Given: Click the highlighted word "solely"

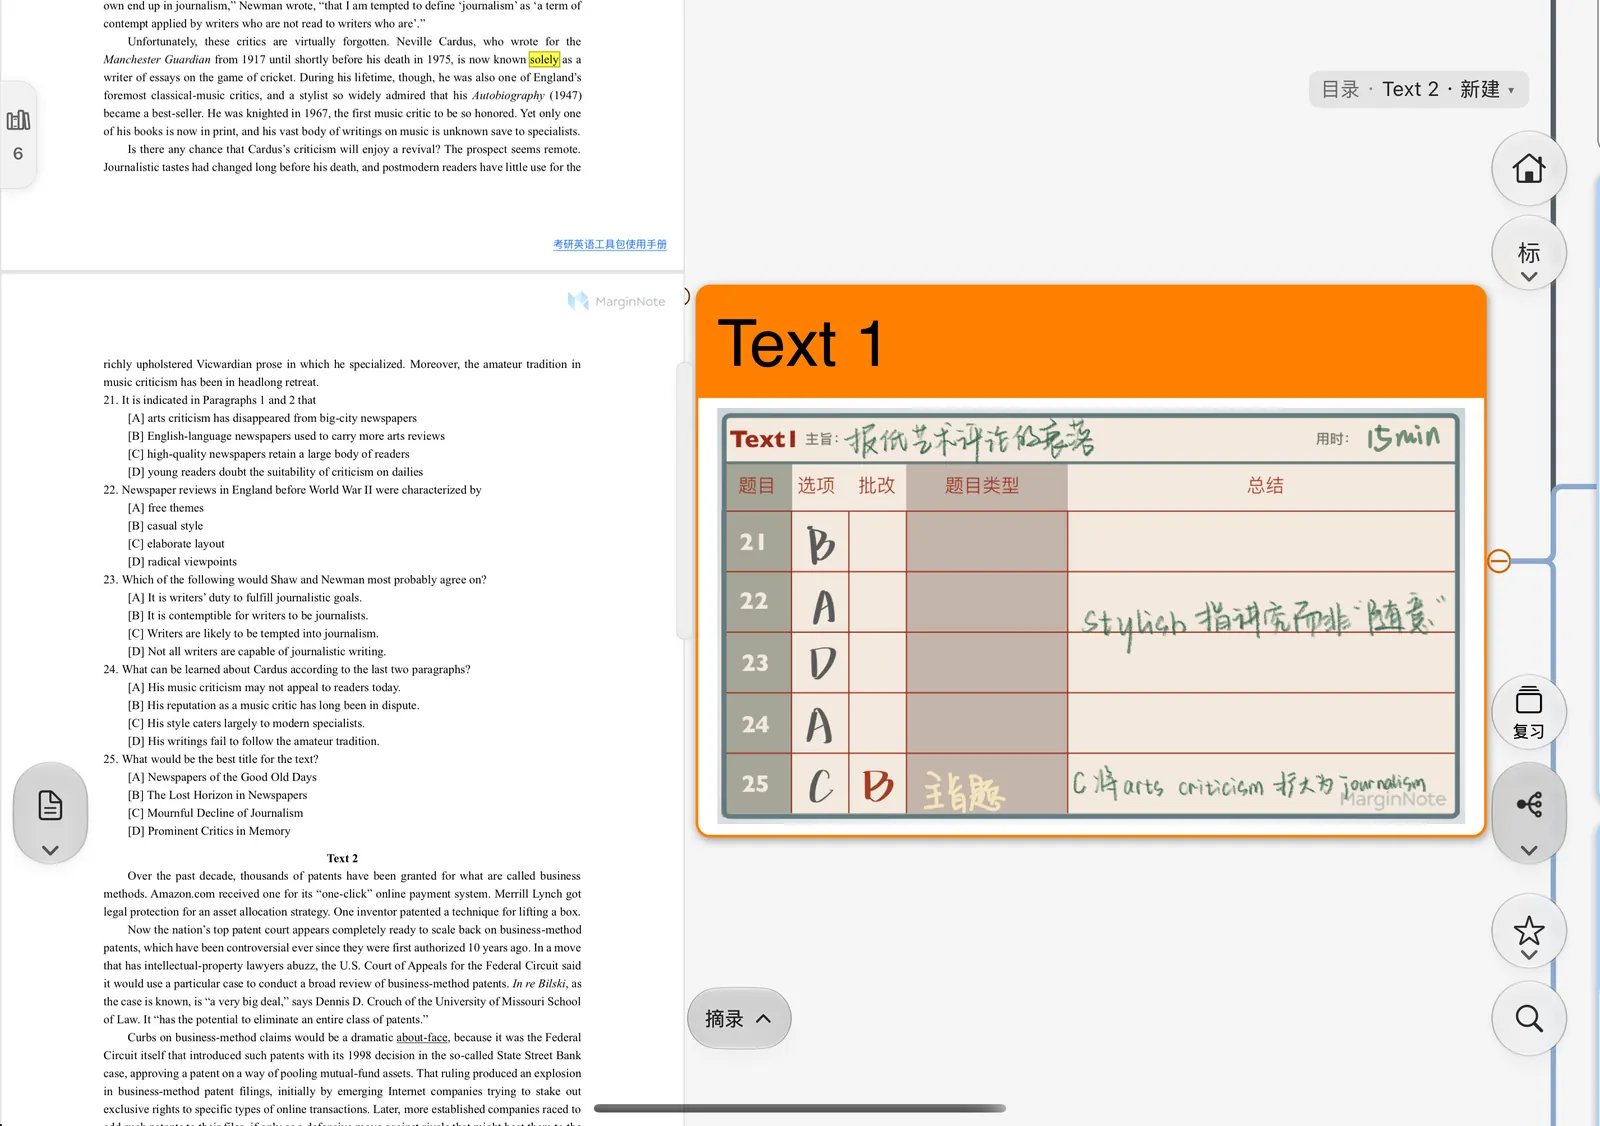Looking at the screenshot, I should pos(544,59).
